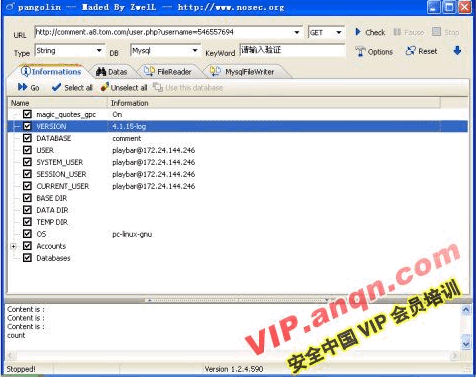Click the blue down arrow icon

457,51
